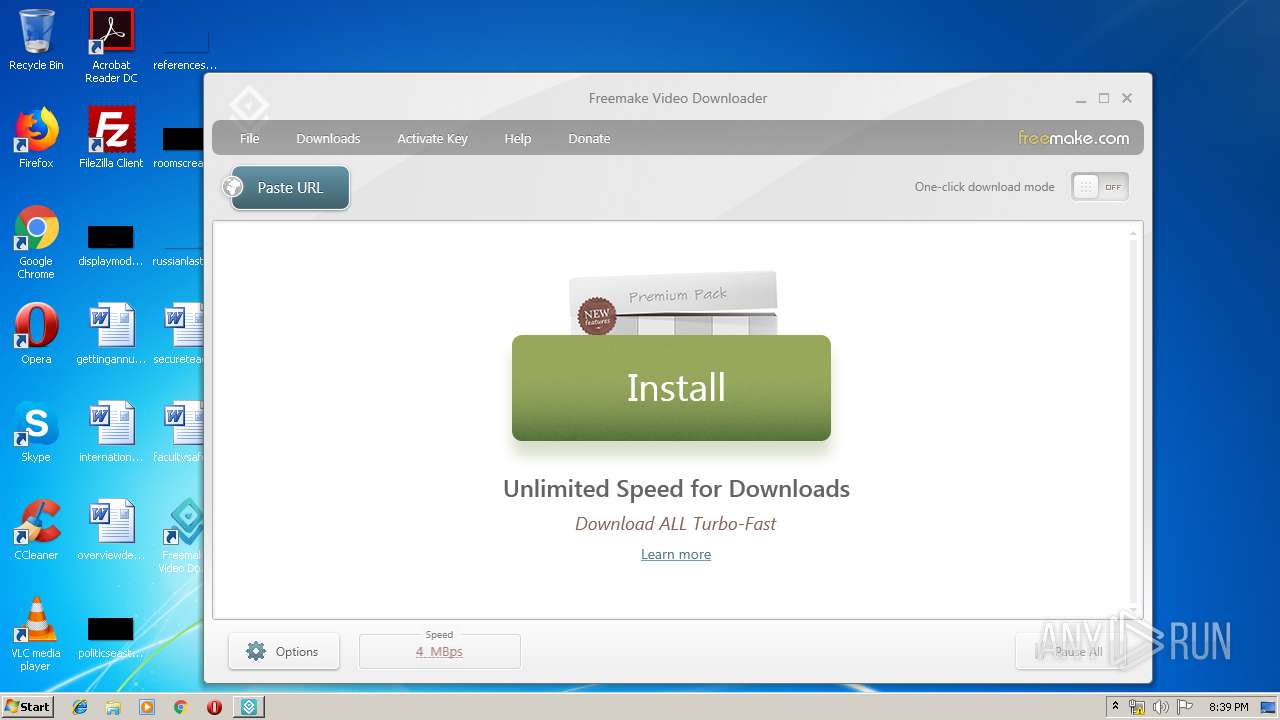Select the VLC media player desktop icon
This screenshot has width=1280, height=720.
coord(36,634)
